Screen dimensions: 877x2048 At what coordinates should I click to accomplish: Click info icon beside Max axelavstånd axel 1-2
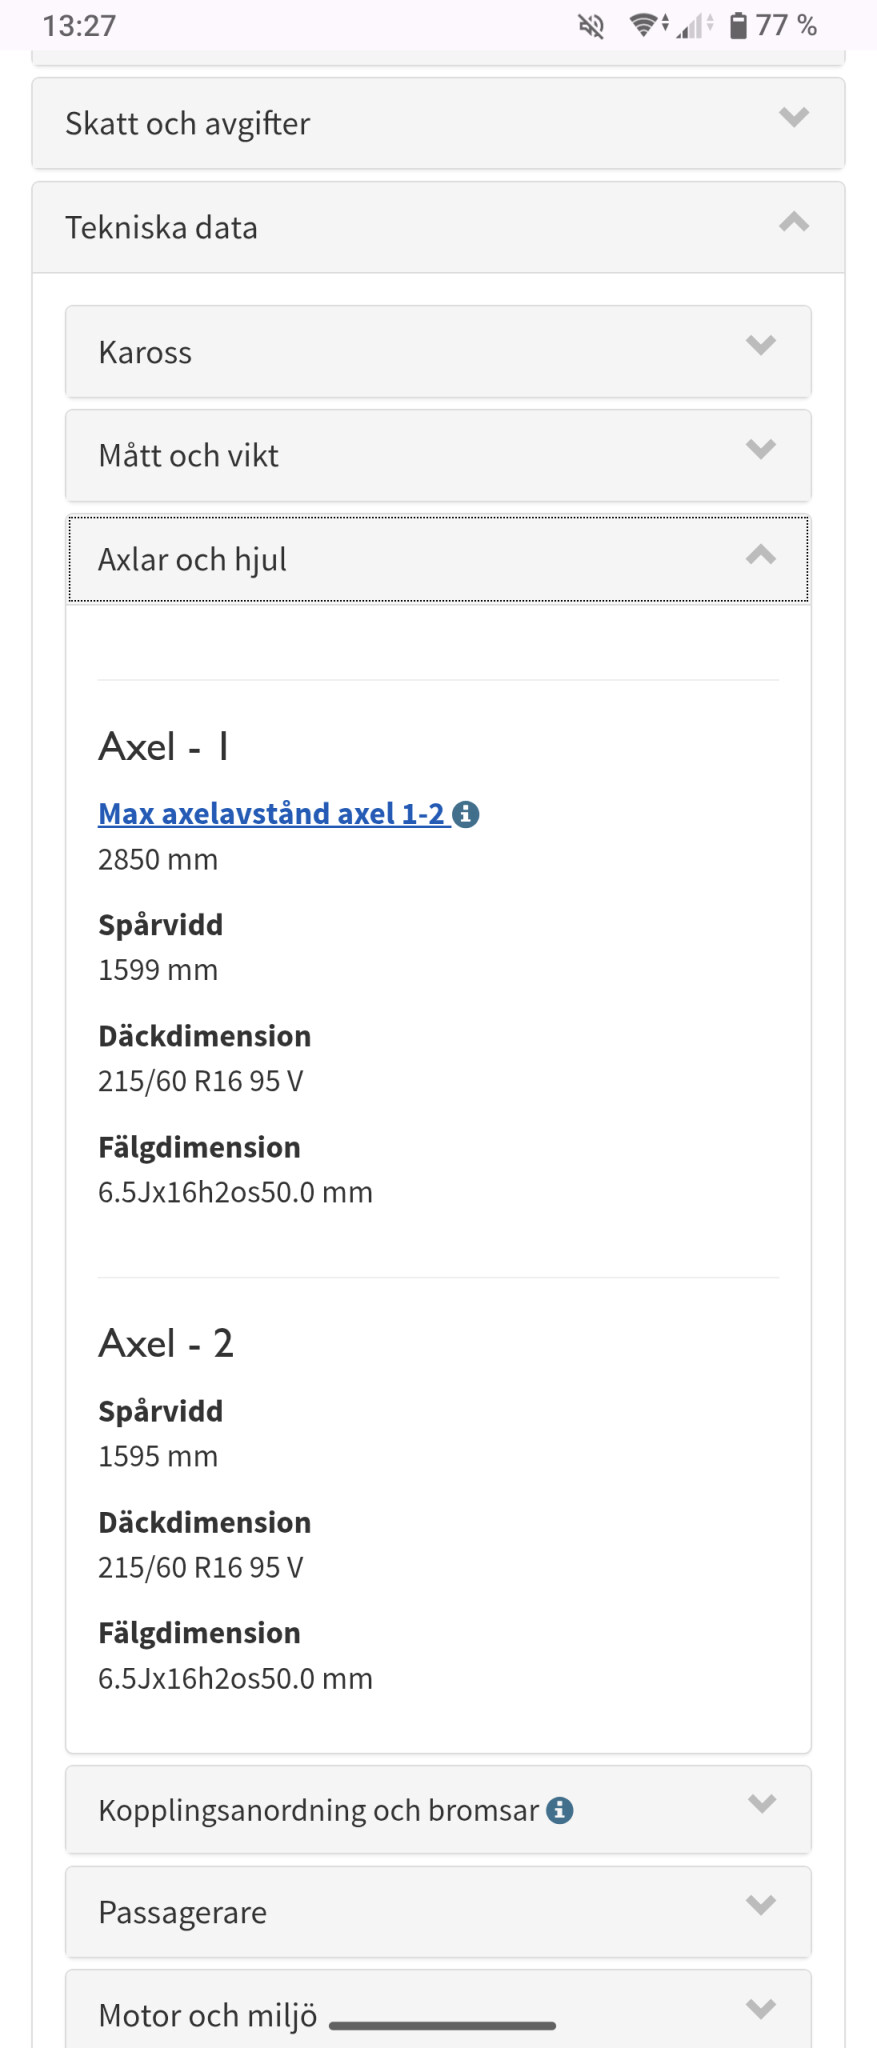click(466, 815)
